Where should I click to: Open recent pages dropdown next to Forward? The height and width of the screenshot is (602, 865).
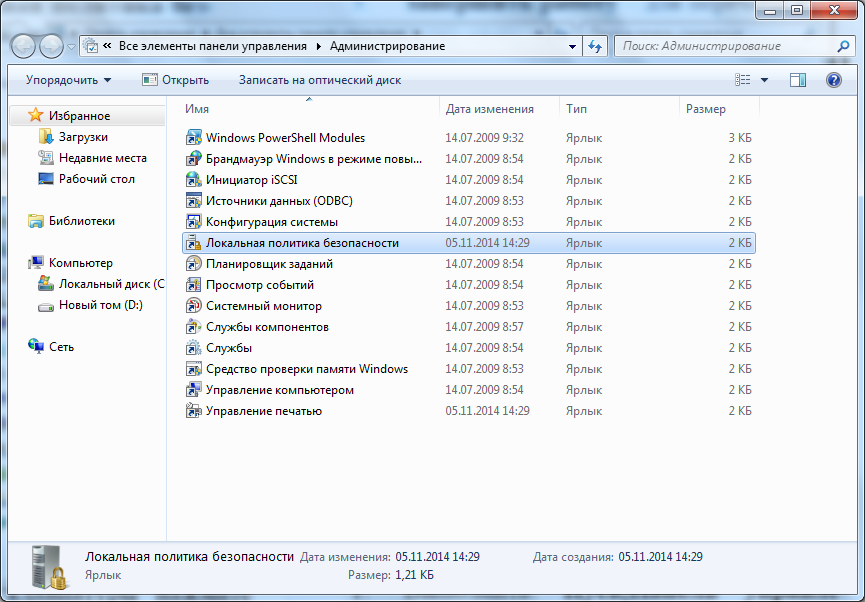(x=72, y=47)
